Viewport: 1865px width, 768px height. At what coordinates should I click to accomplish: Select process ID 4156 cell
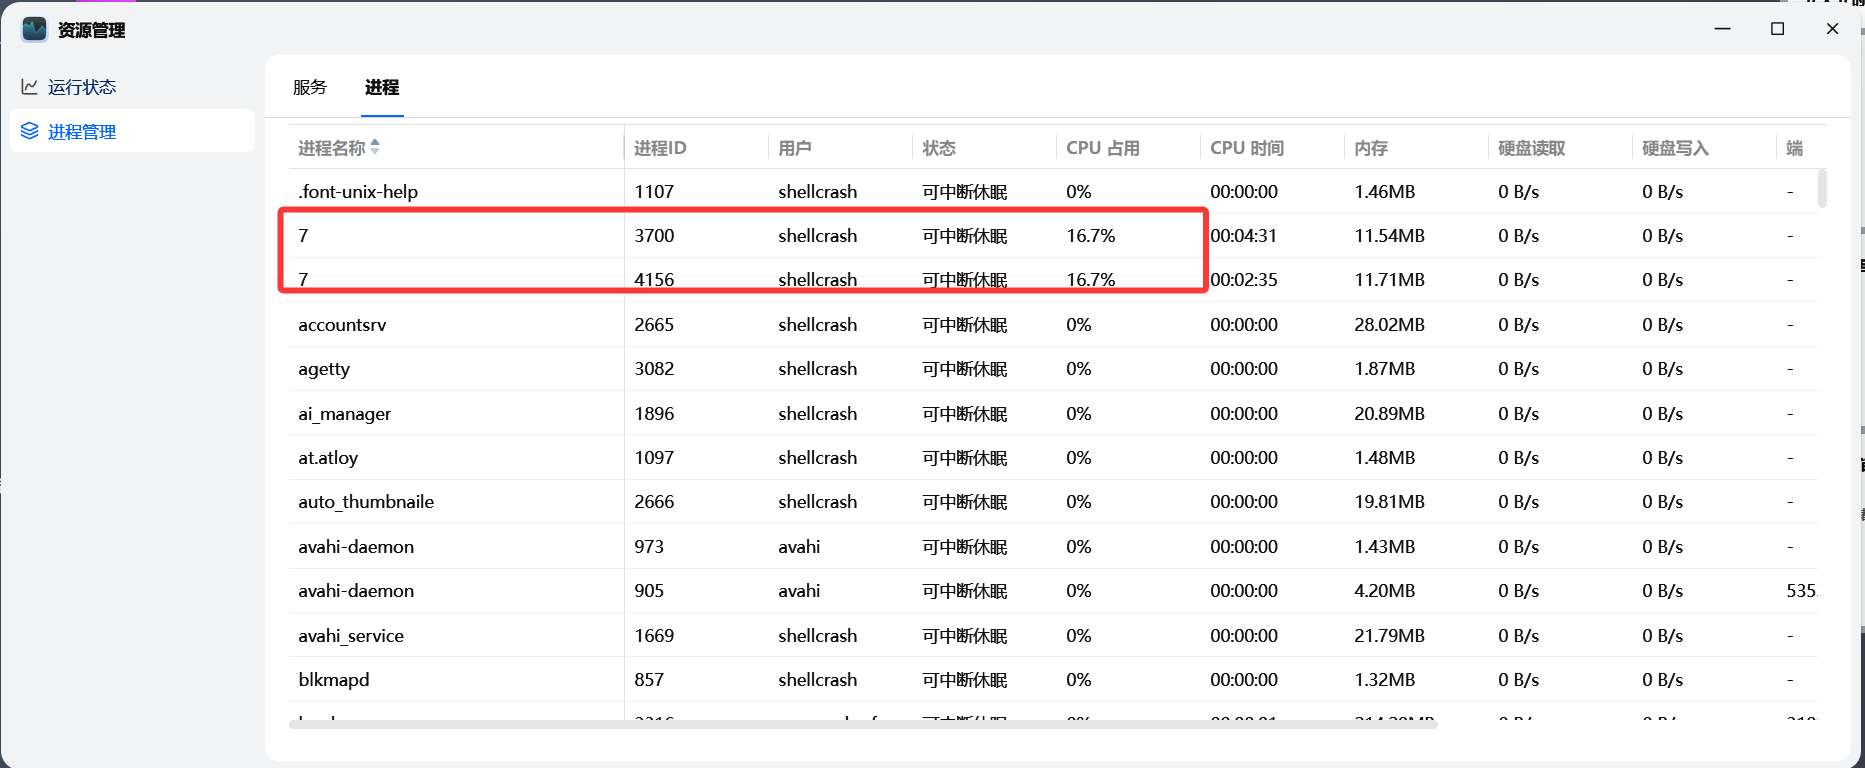(654, 280)
